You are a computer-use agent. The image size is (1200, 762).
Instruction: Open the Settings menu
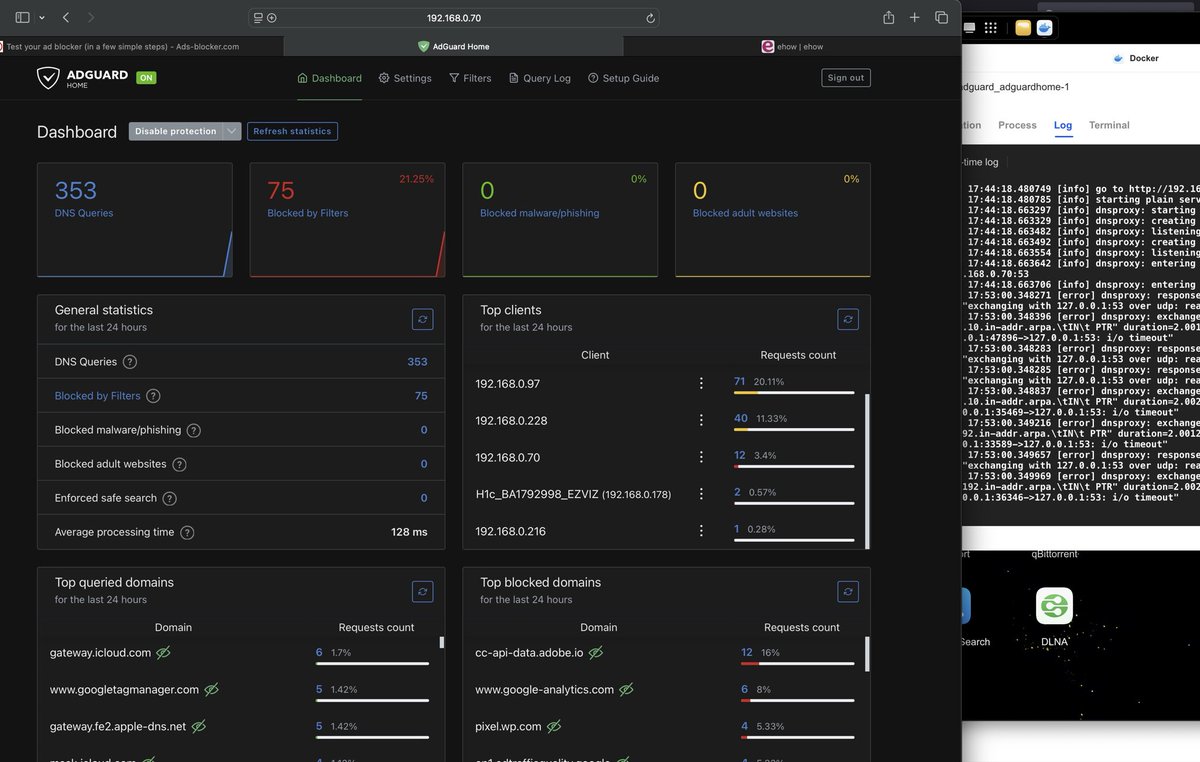[405, 78]
